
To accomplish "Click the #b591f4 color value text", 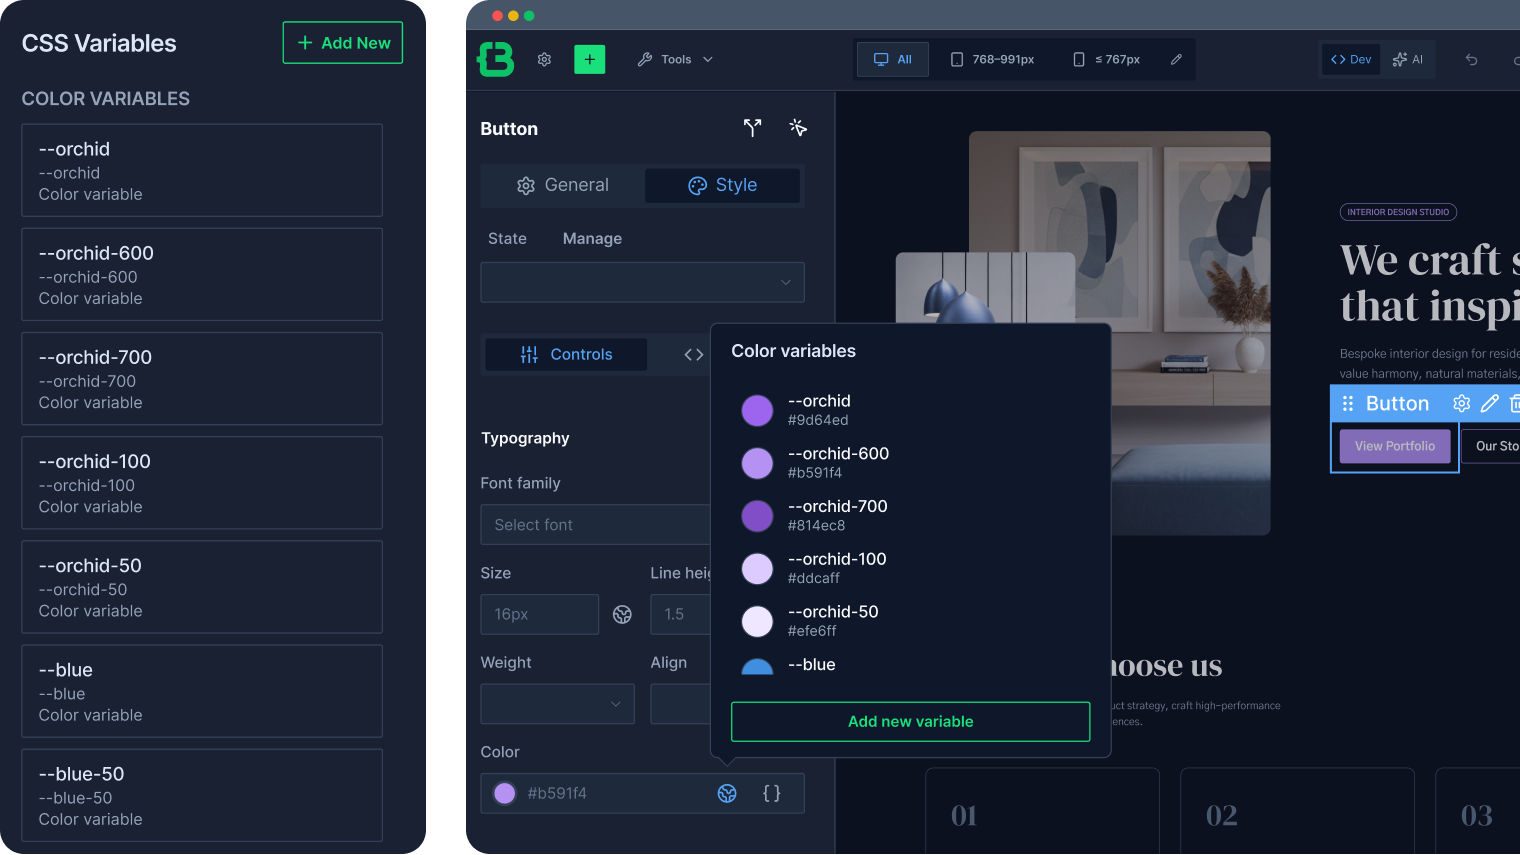I will 557,793.
